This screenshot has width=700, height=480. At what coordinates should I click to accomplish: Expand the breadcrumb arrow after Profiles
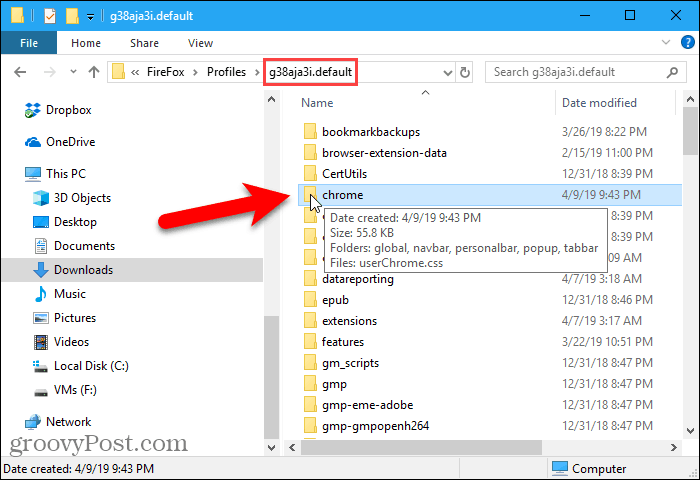pyautogui.click(x=257, y=72)
